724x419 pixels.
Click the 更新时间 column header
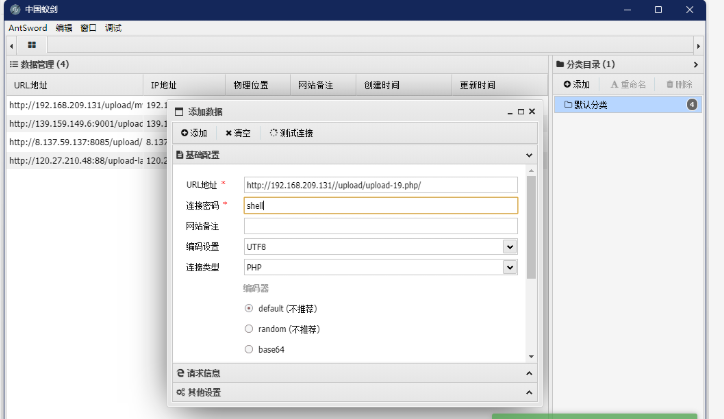coord(500,85)
